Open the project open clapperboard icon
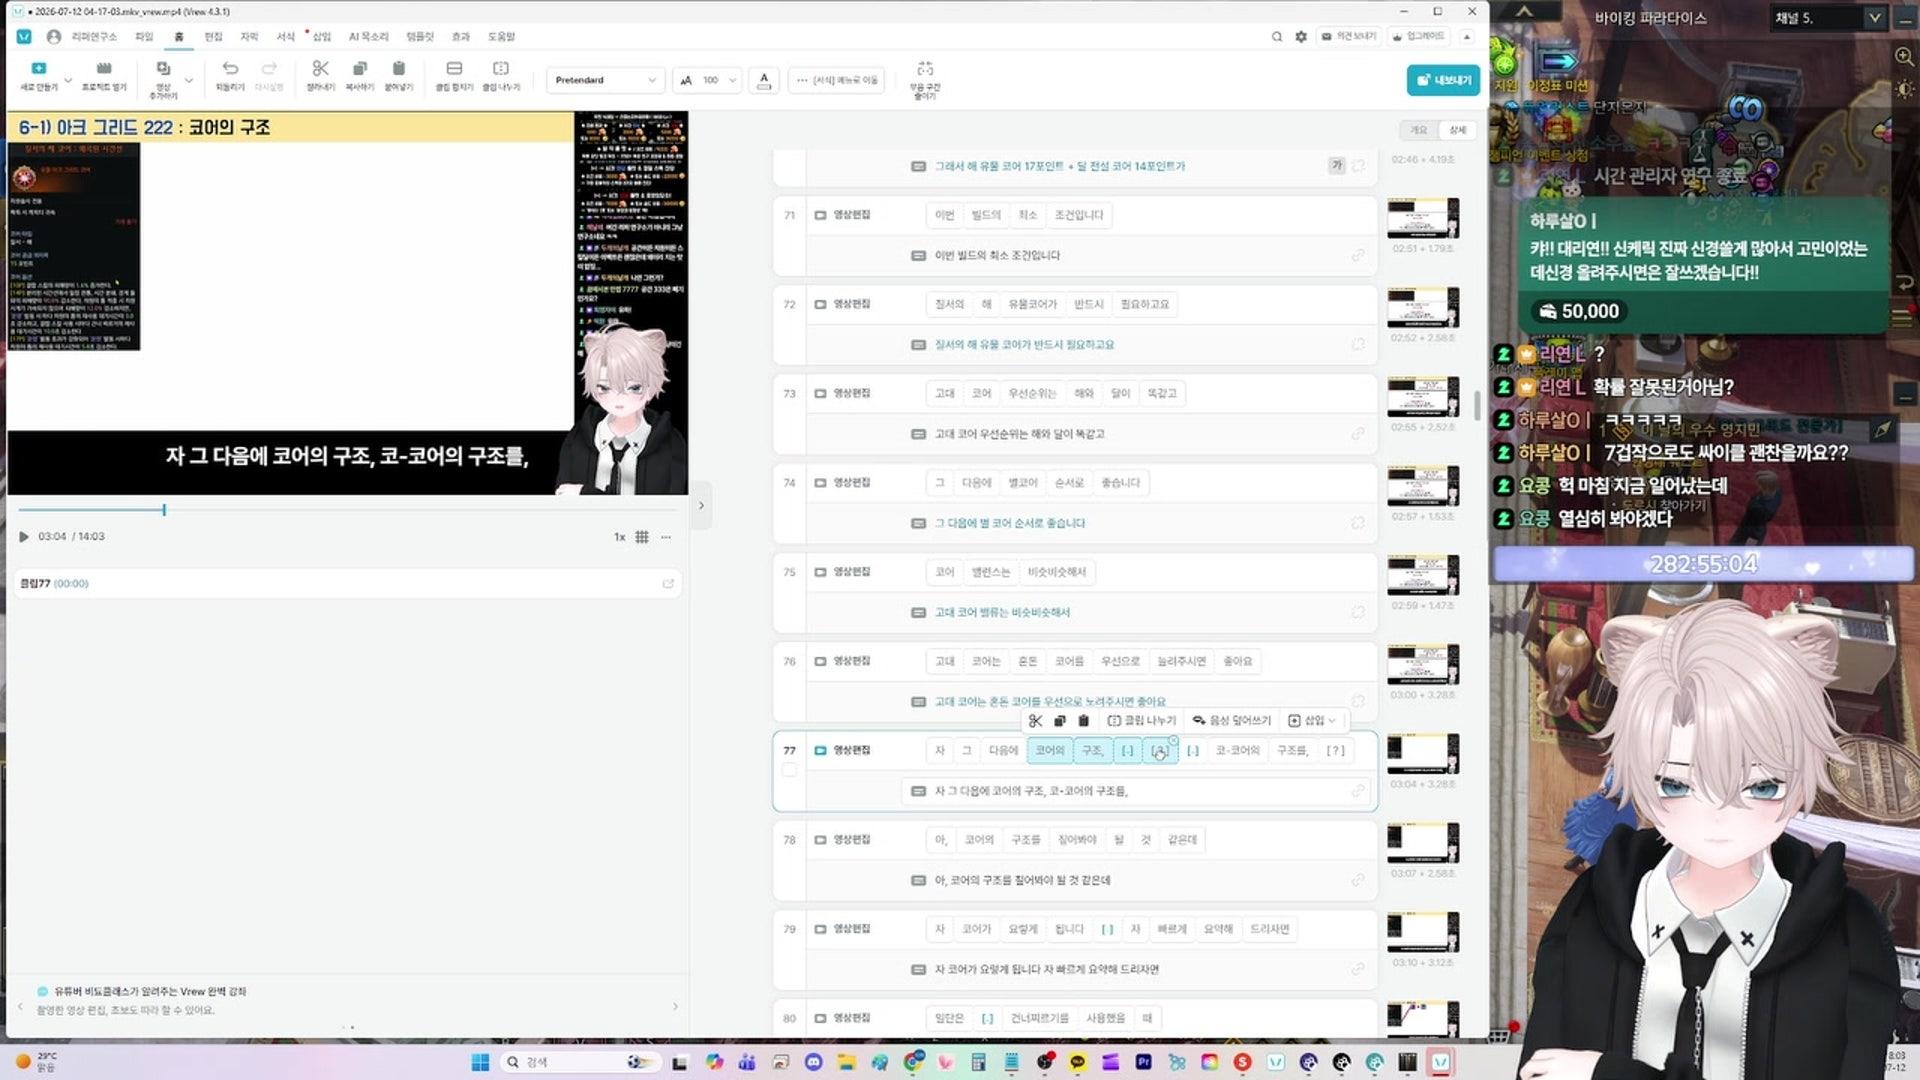This screenshot has height=1080, width=1920. [104, 68]
